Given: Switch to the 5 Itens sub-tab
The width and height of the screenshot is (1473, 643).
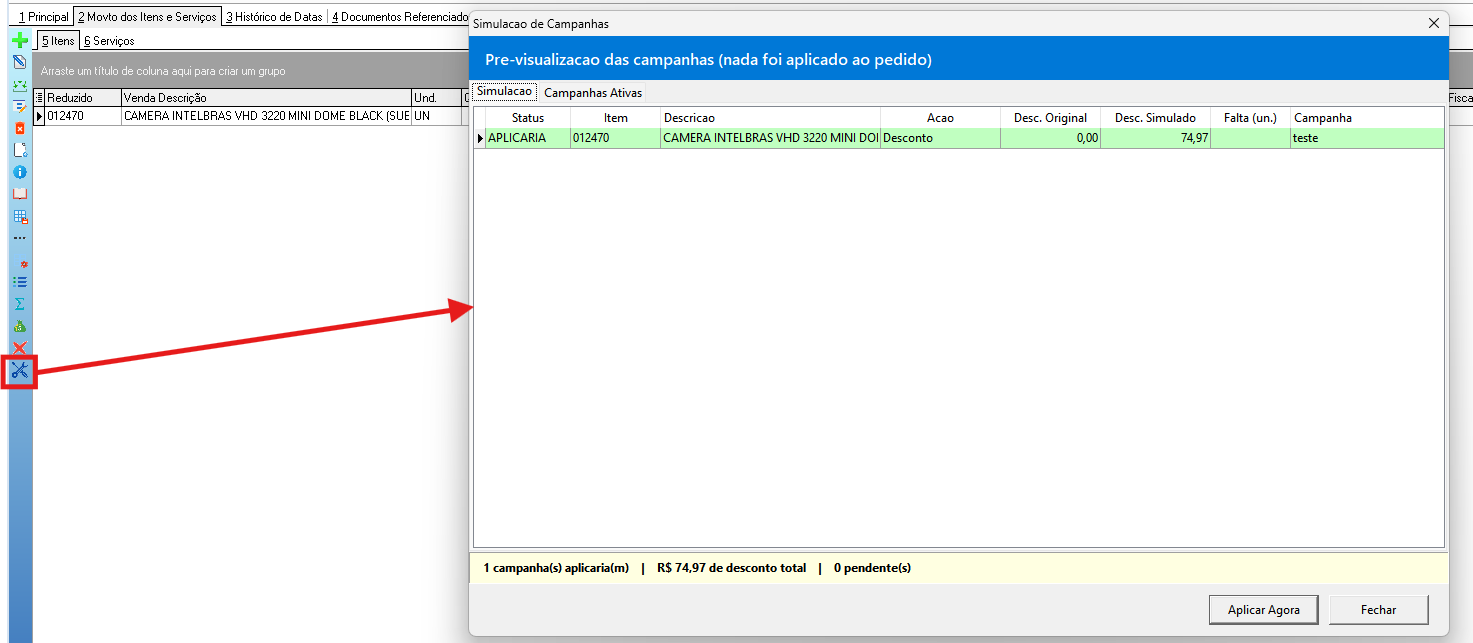Looking at the screenshot, I should [x=58, y=41].
